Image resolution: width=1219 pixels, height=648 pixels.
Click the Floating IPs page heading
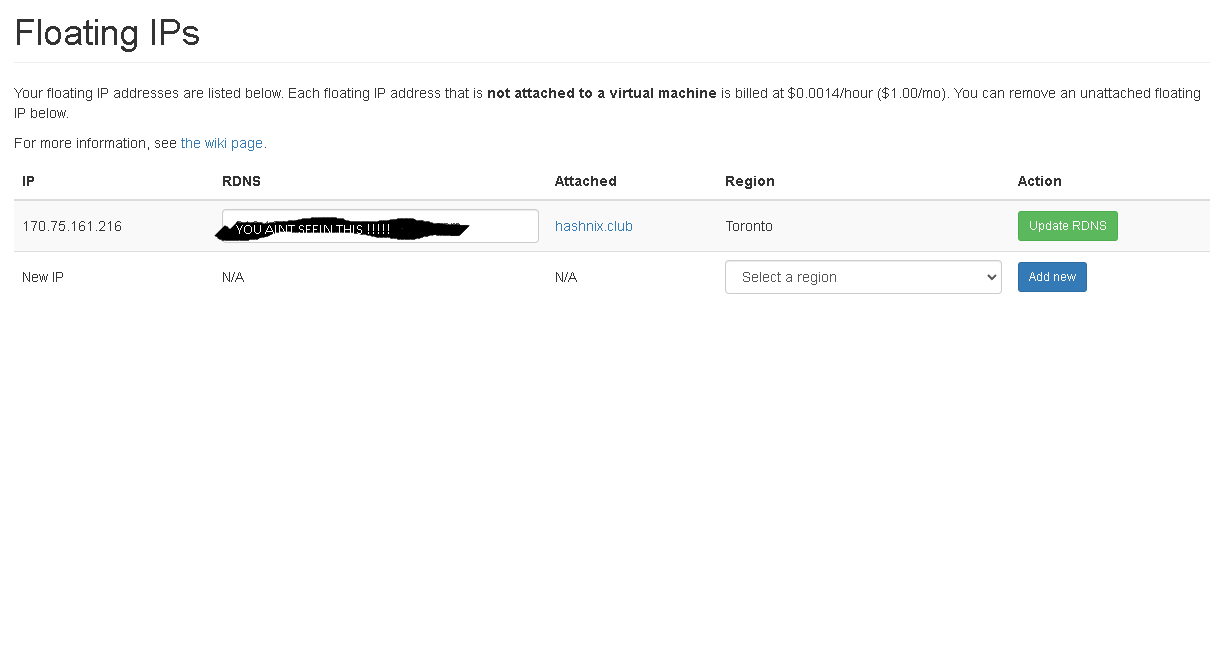click(x=107, y=33)
